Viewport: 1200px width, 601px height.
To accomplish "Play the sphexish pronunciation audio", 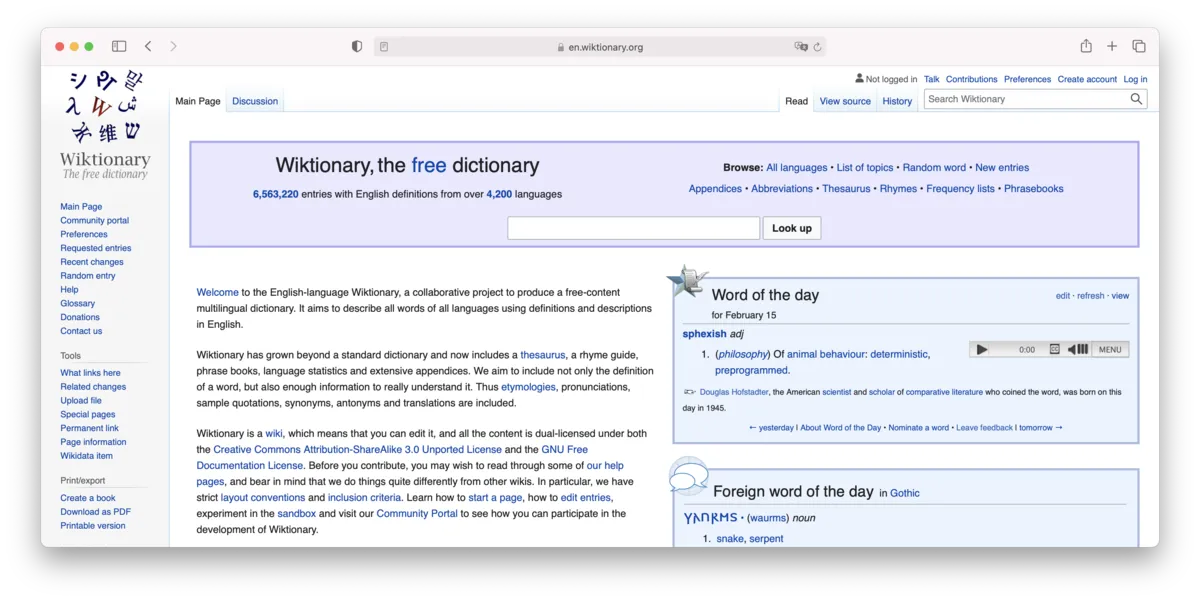I will tap(982, 350).
